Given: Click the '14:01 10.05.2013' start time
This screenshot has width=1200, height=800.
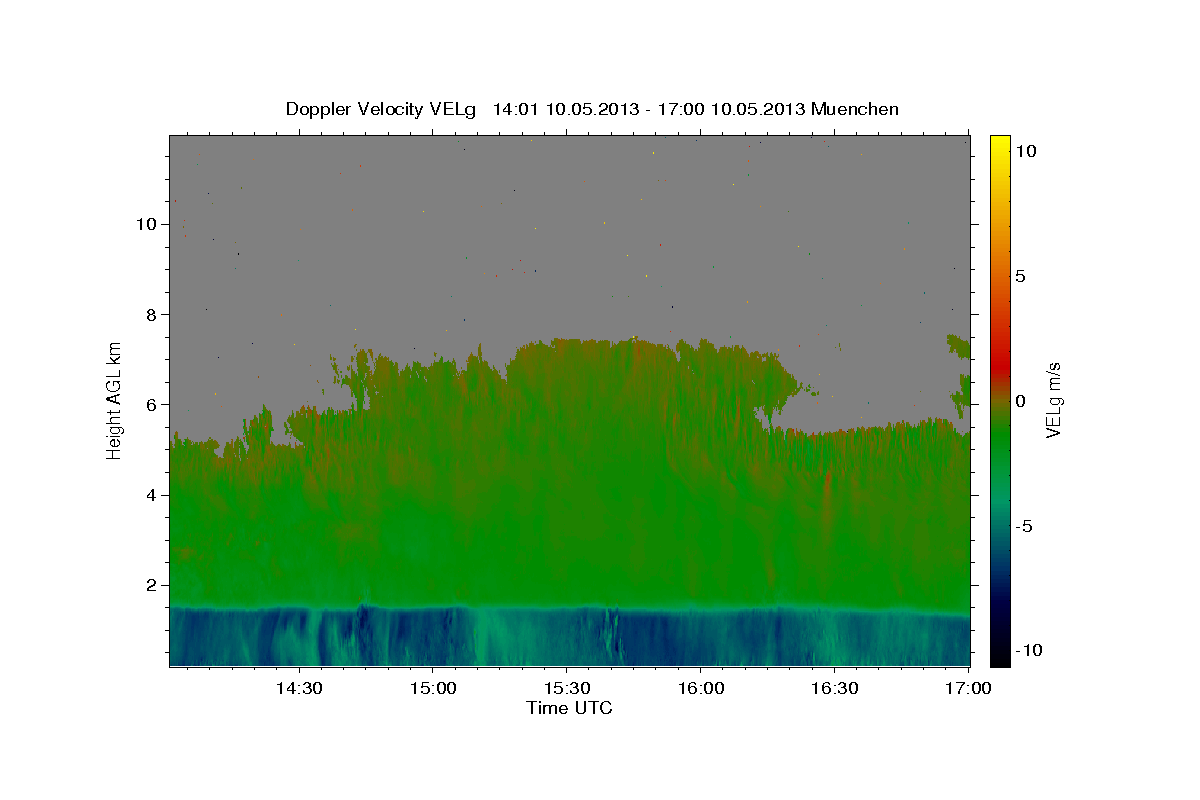Looking at the screenshot, I should pyautogui.click(x=565, y=109).
